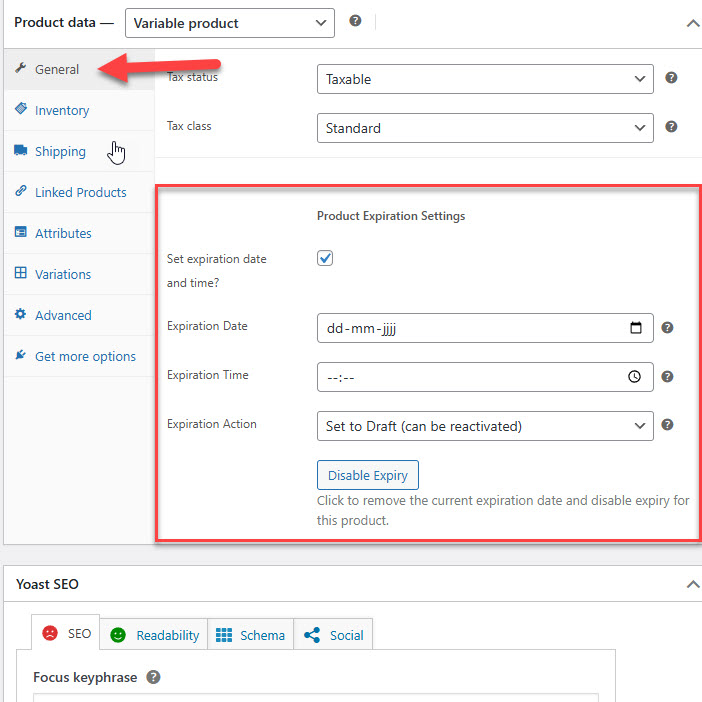Click the share icon on Social tab
Image resolution: width=702 pixels, height=702 pixels.
click(312, 635)
